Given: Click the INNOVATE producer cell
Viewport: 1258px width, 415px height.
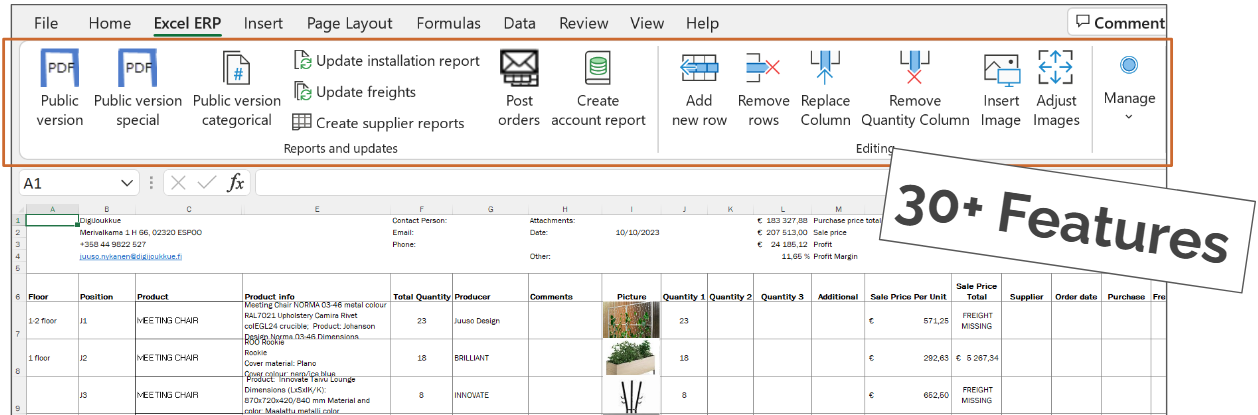Looking at the screenshot, I should 490,395.
